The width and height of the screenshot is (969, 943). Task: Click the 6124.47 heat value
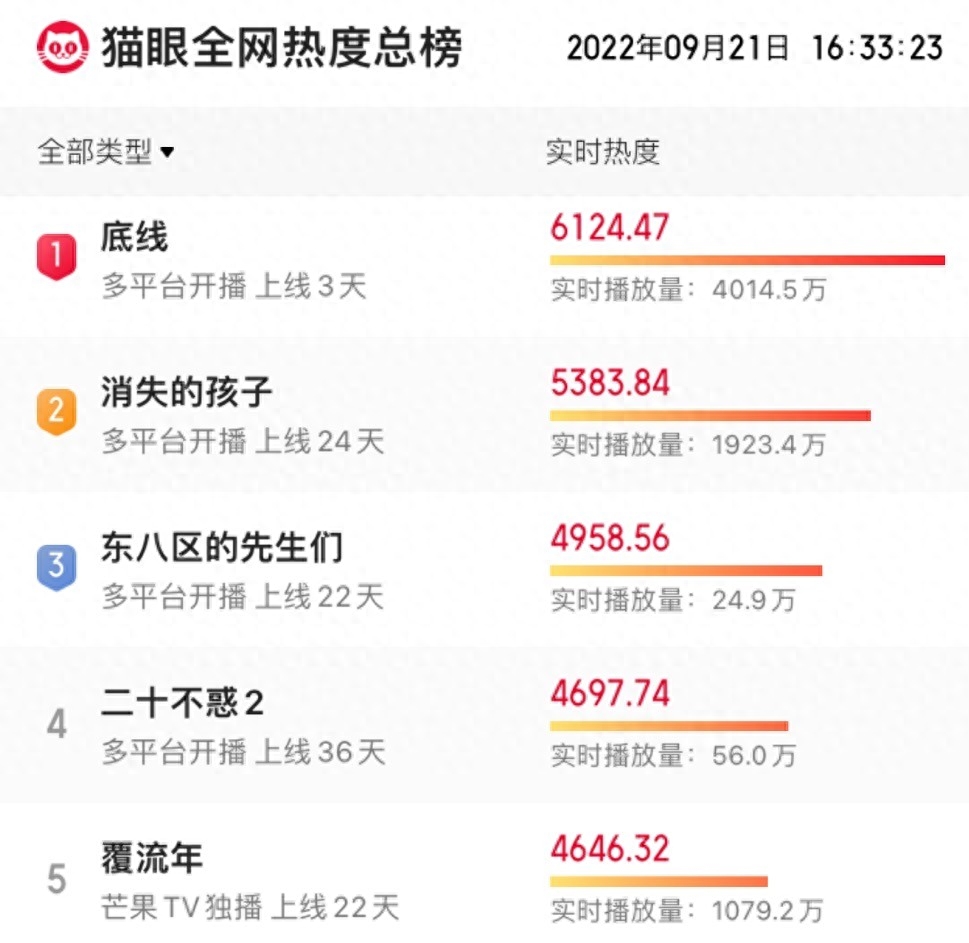tap(609, 228)
